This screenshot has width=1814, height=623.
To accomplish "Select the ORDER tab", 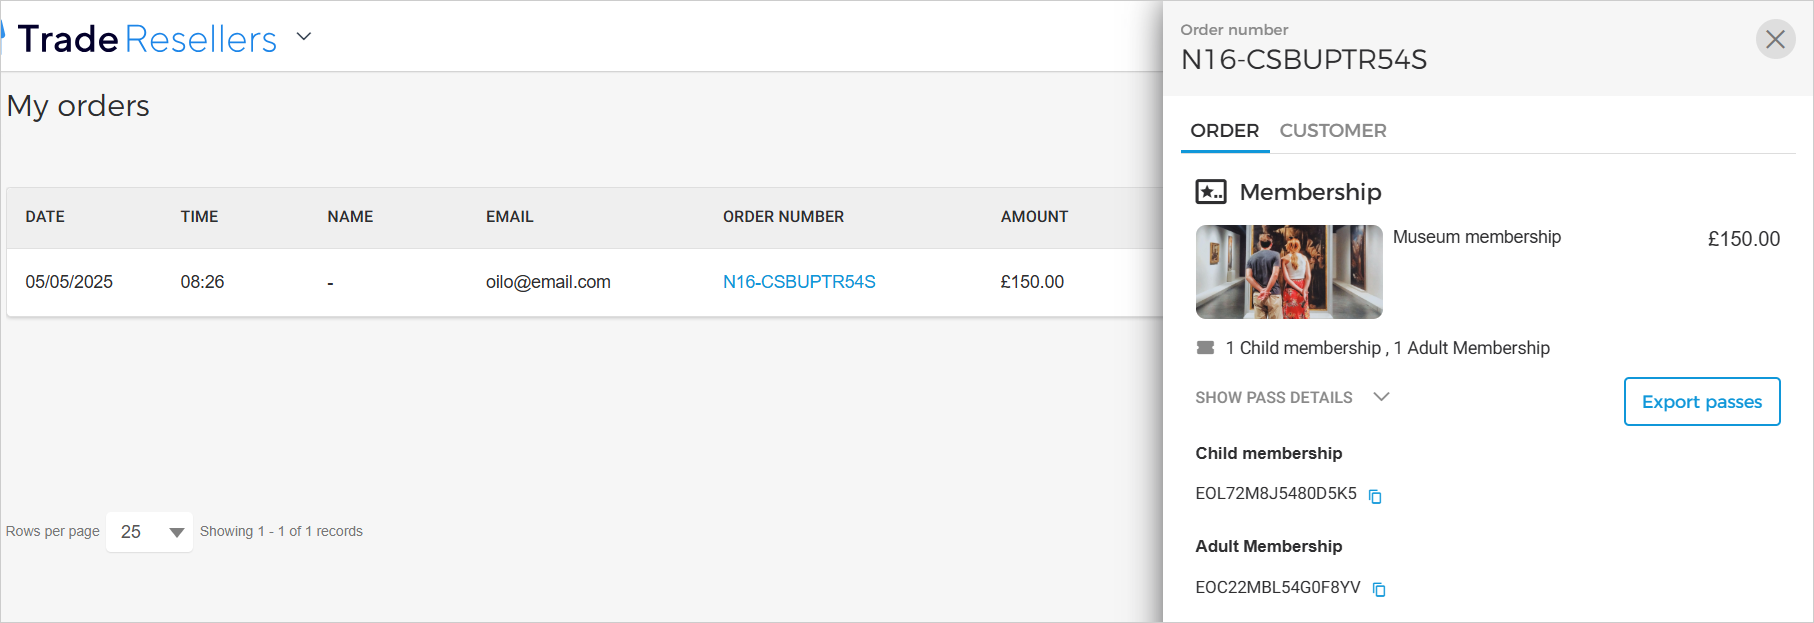I will coord(1224,131).
